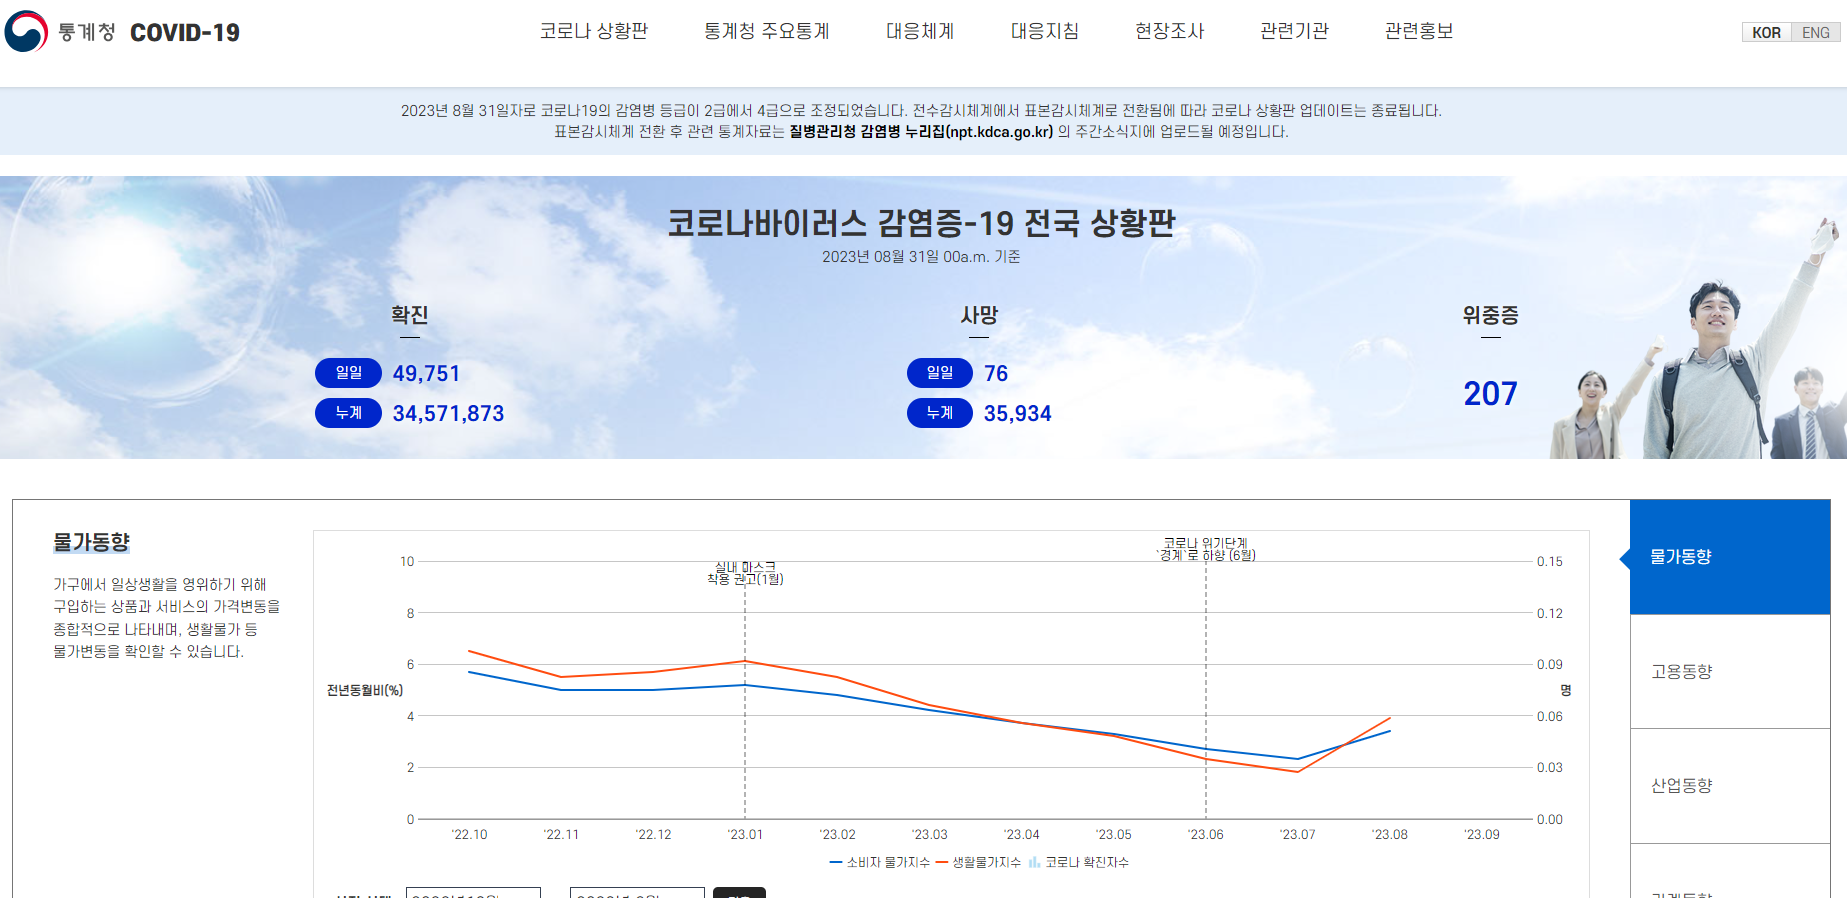This screenshot has width=1847, height=898.
Task: Open the 대응체계 menu
Action: click(x=920, y=31)
